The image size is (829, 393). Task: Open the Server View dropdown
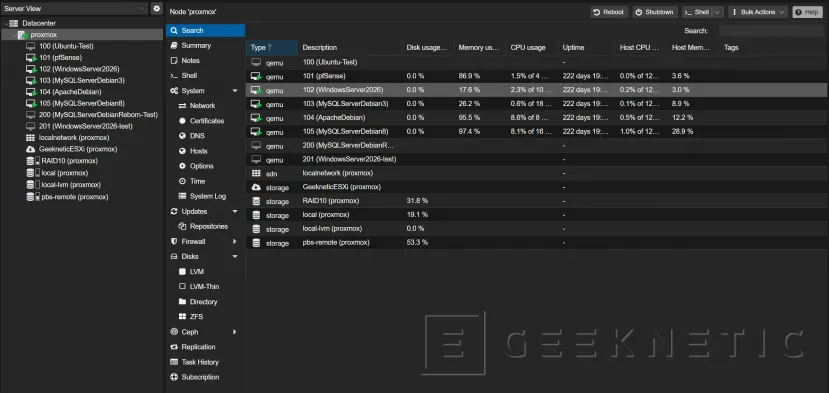click(75, 8)
